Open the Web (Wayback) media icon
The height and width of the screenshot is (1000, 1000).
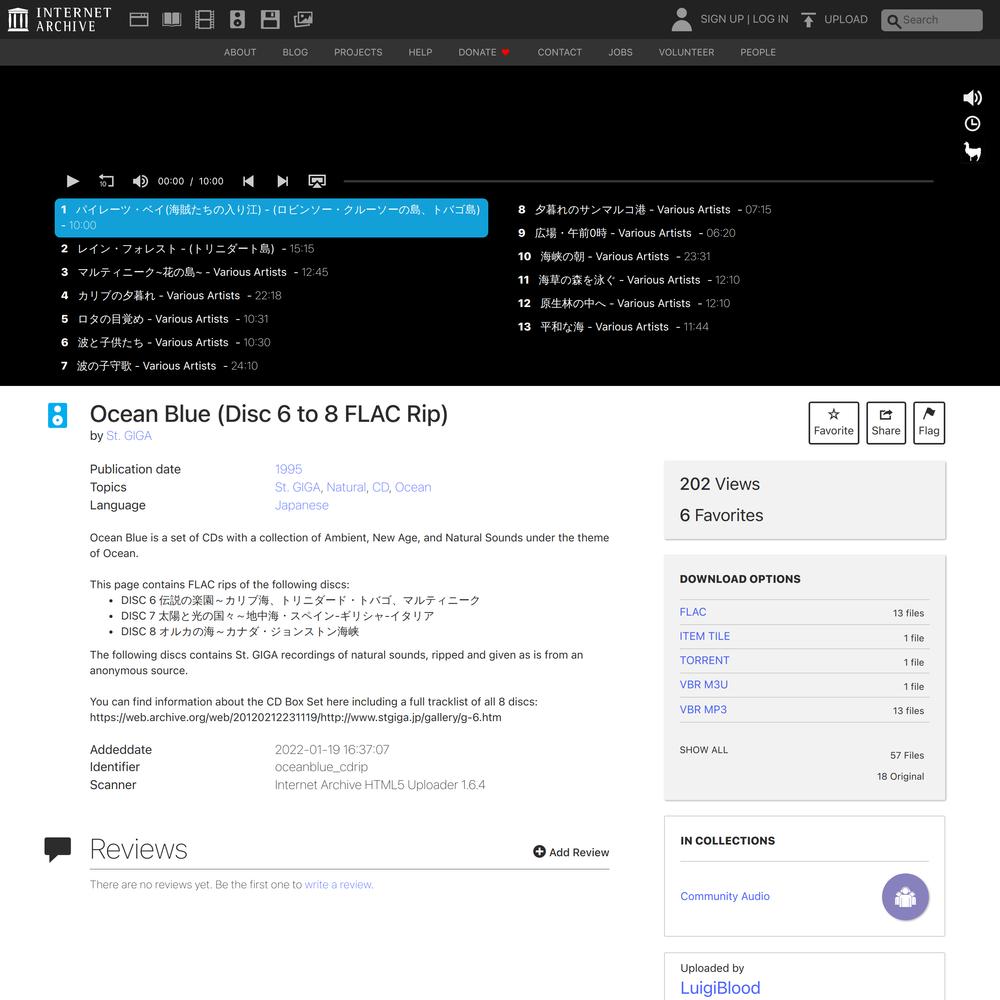tap(138, 19)
